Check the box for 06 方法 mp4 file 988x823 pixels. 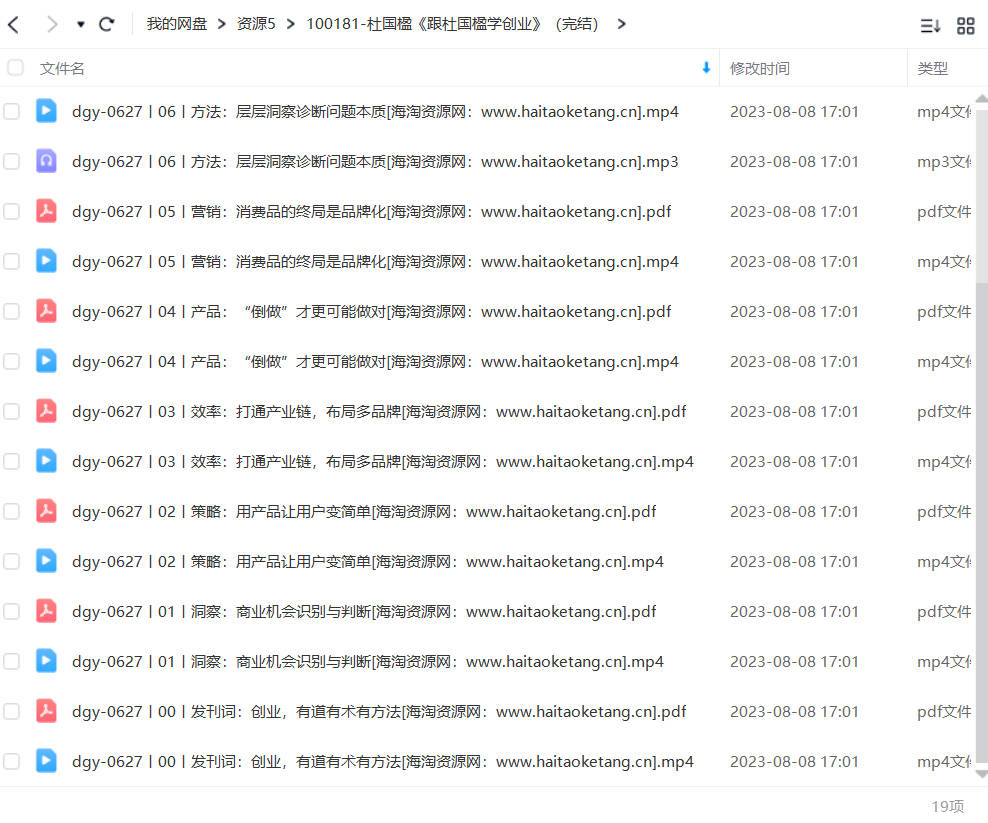pyautogui.click(x=11, y=112)
